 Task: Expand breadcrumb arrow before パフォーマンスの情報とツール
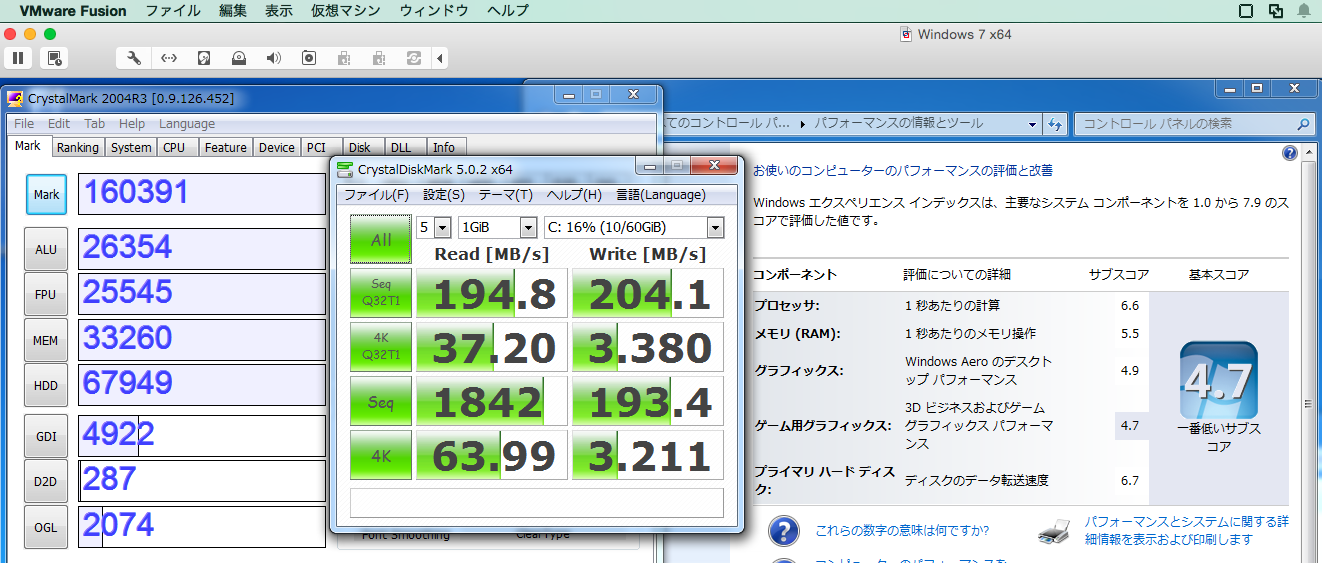(803, 124)
